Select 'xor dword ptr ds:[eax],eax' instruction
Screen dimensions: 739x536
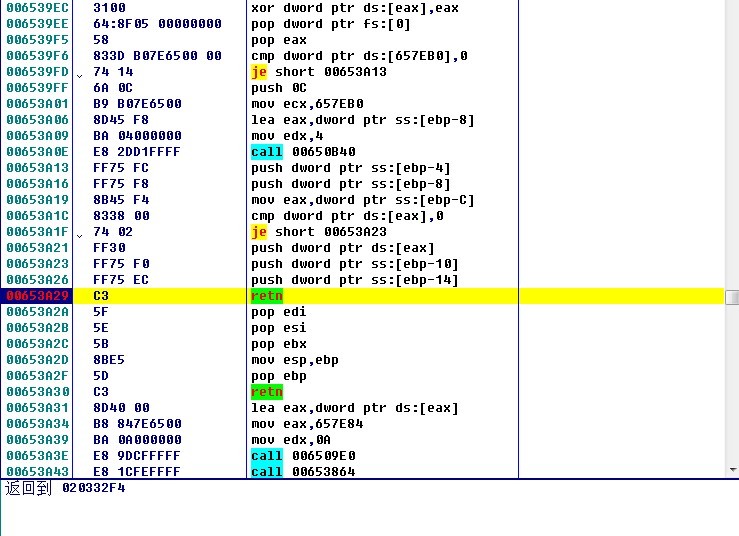(354, 8)
